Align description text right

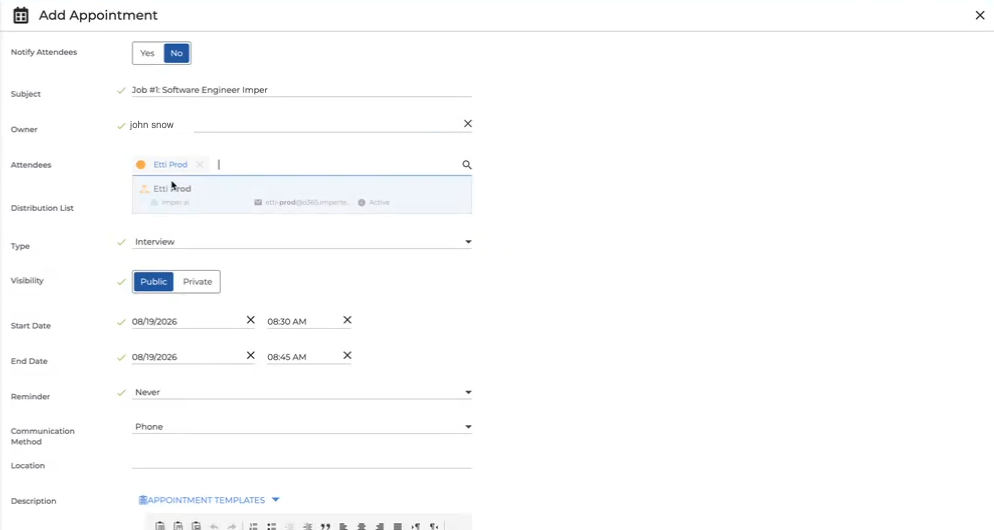(x=380, y=526)
